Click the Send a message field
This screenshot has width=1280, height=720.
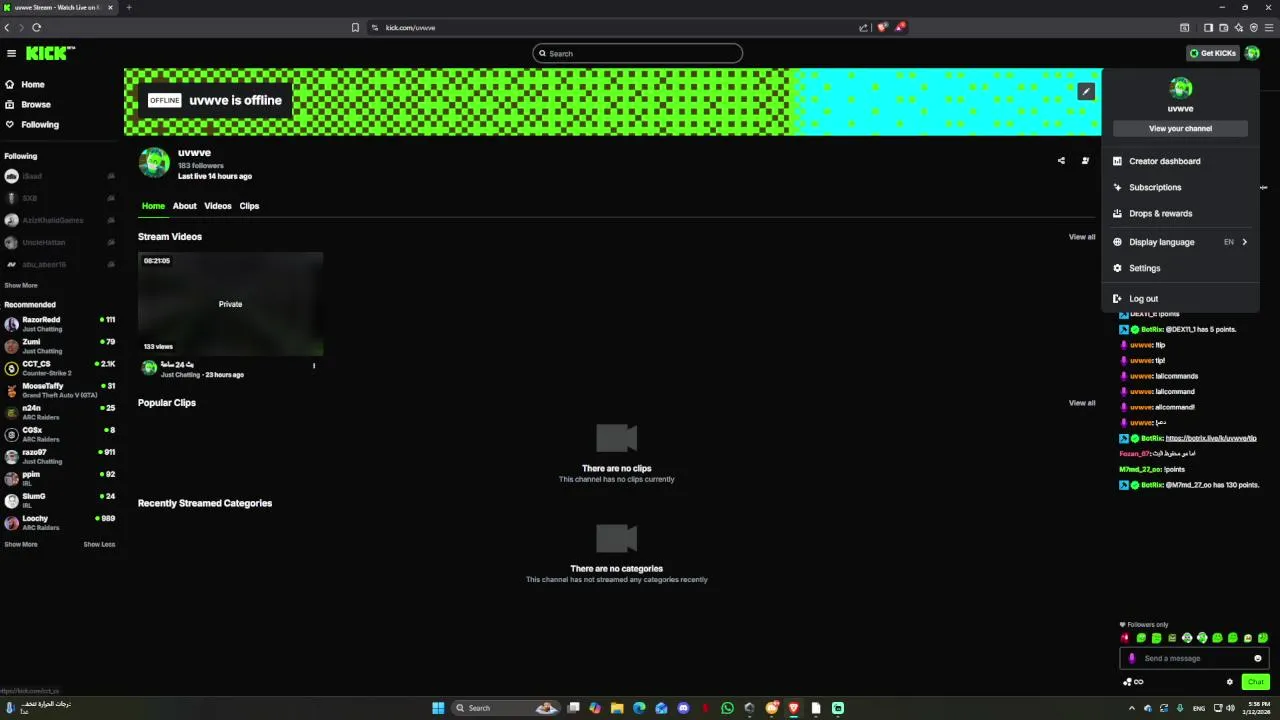[1194, 658]
